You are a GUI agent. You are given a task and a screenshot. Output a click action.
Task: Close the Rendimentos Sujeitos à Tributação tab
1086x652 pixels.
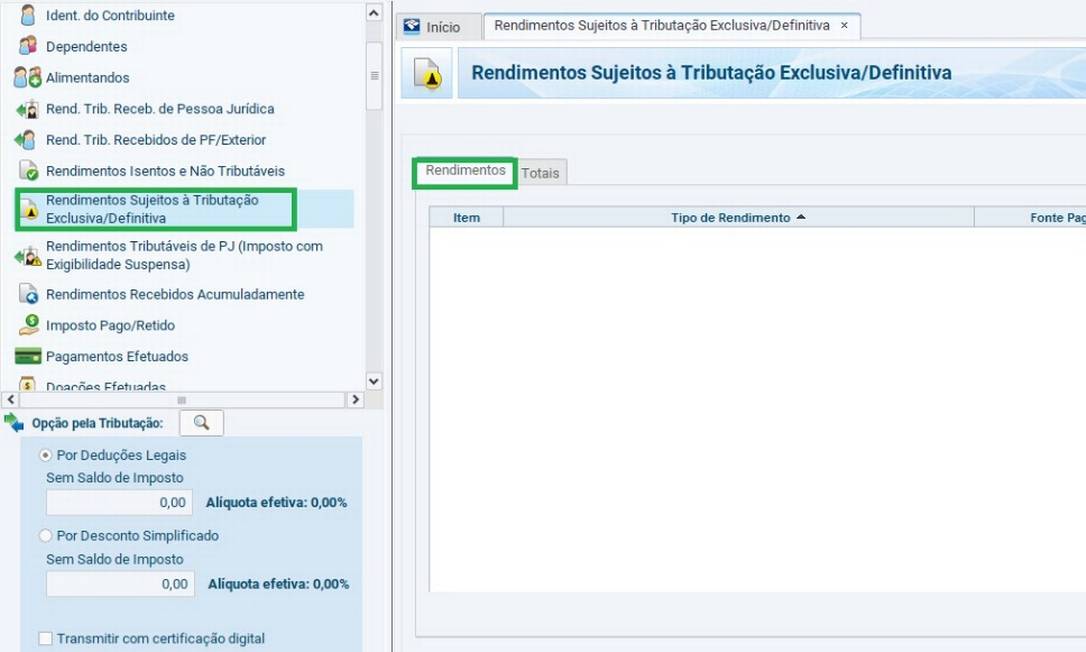coord(844,26)
